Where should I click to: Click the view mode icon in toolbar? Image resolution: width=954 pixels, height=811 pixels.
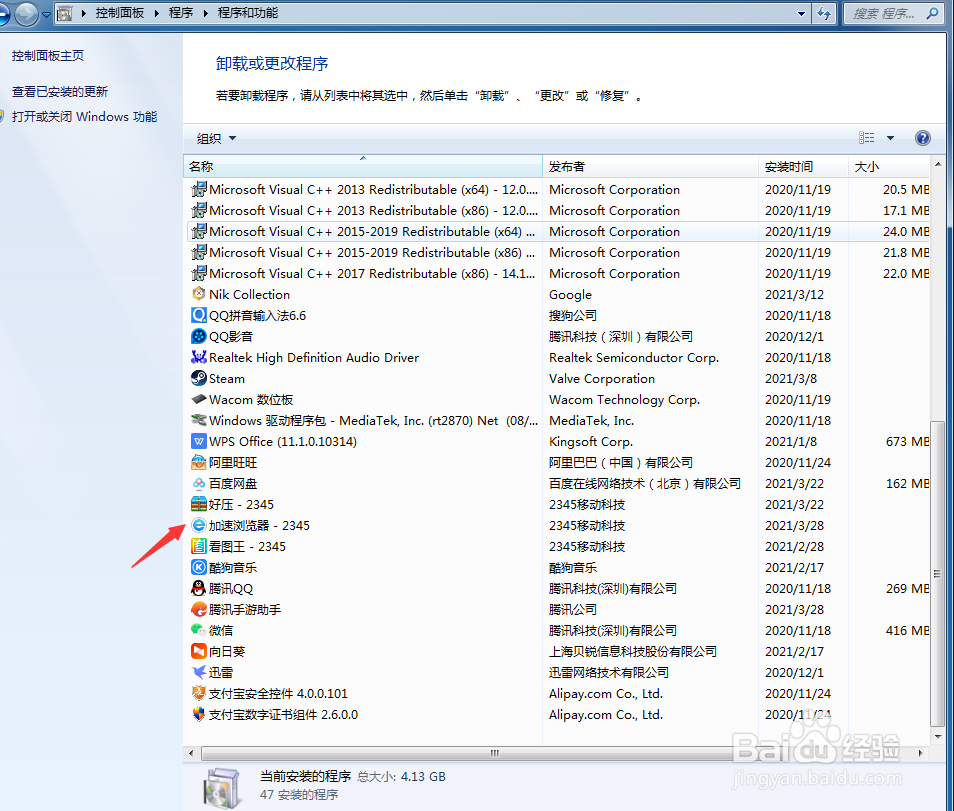pos(866,138)
